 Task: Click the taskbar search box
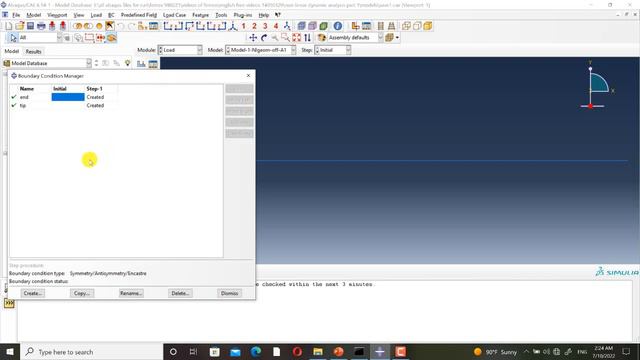(92, 352)
